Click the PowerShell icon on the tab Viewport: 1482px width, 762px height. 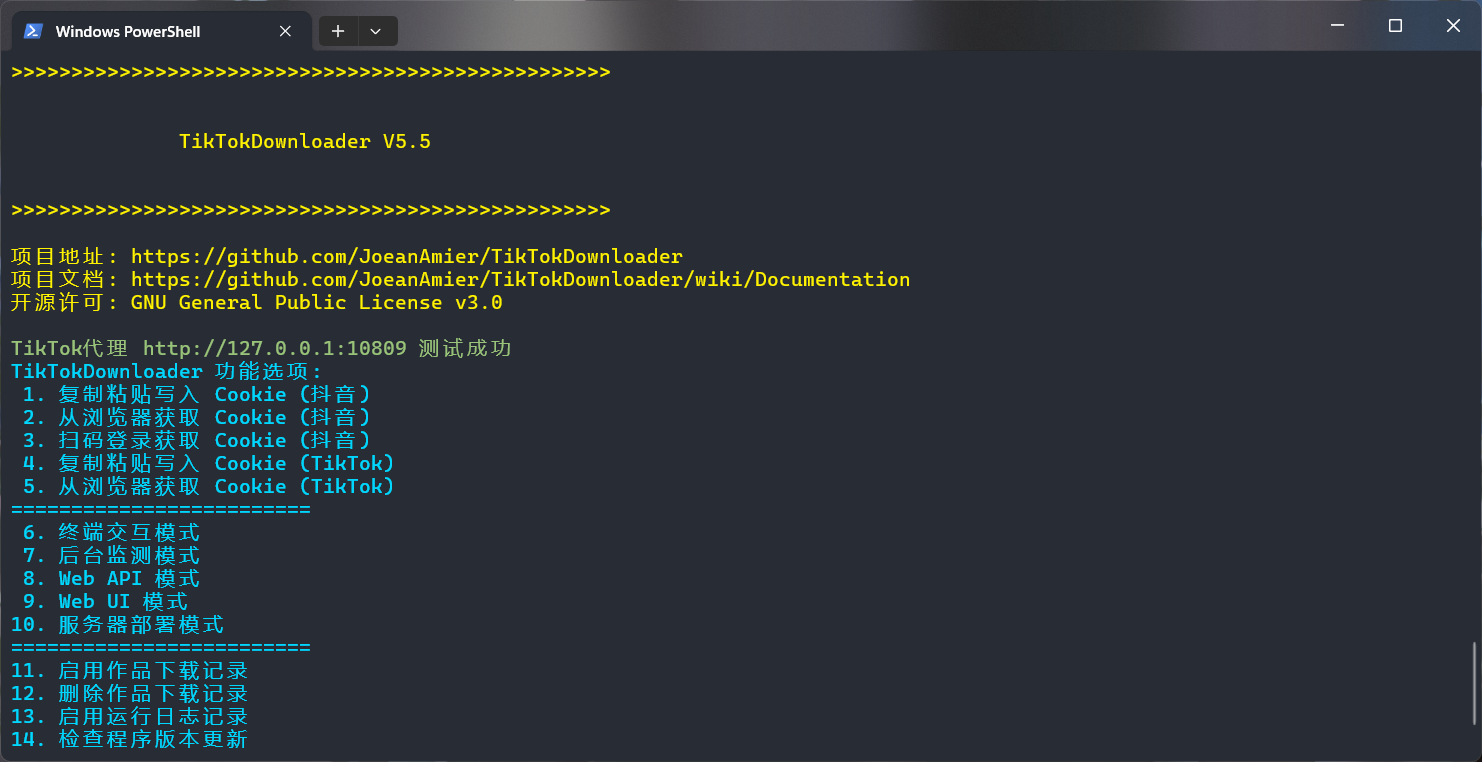point(33,31)
